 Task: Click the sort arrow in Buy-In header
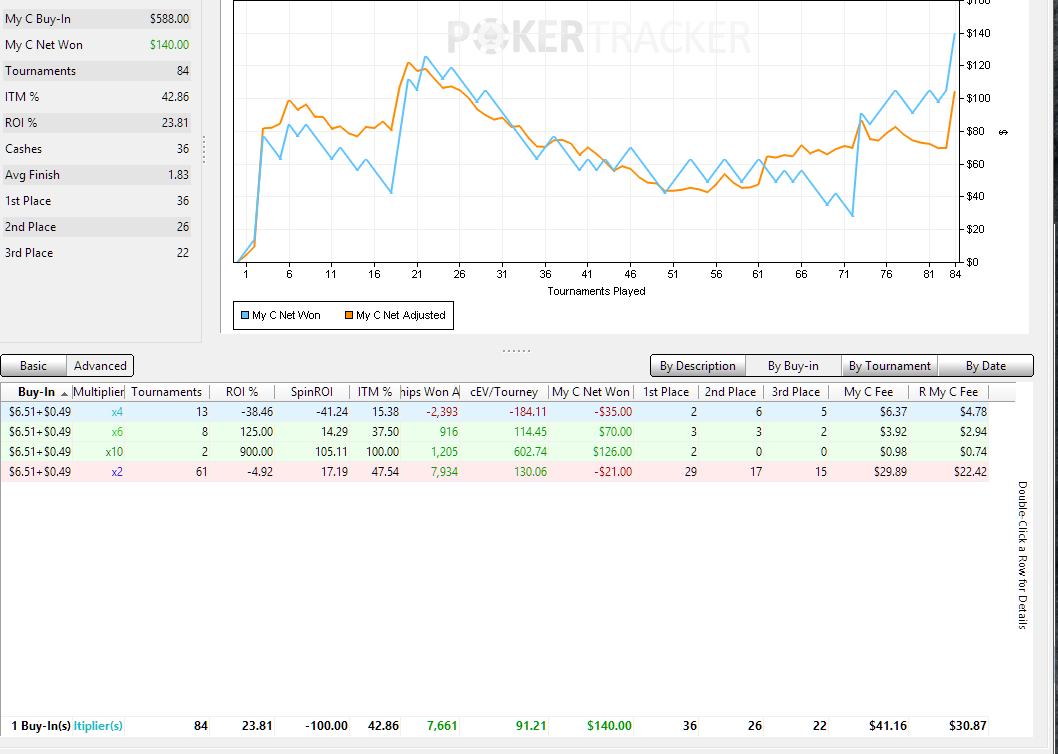tap(64, 392)
